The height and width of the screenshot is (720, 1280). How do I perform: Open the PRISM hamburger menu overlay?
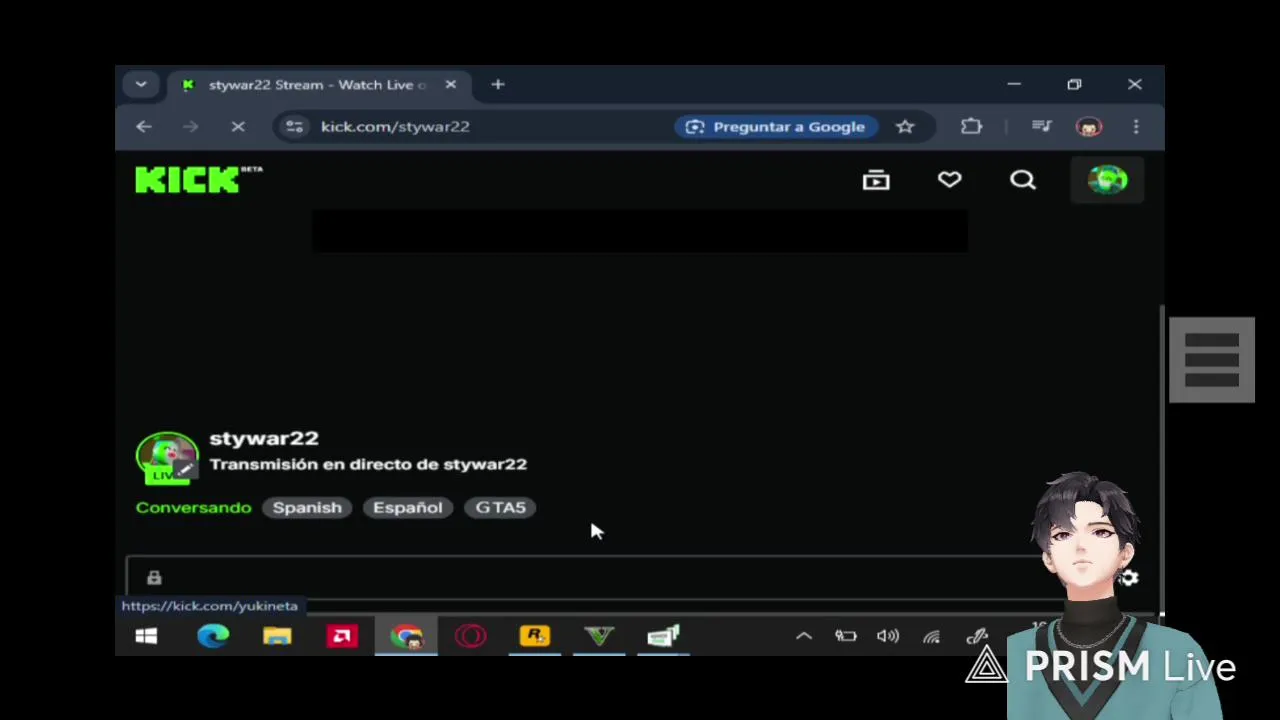tap(1212, 360)
